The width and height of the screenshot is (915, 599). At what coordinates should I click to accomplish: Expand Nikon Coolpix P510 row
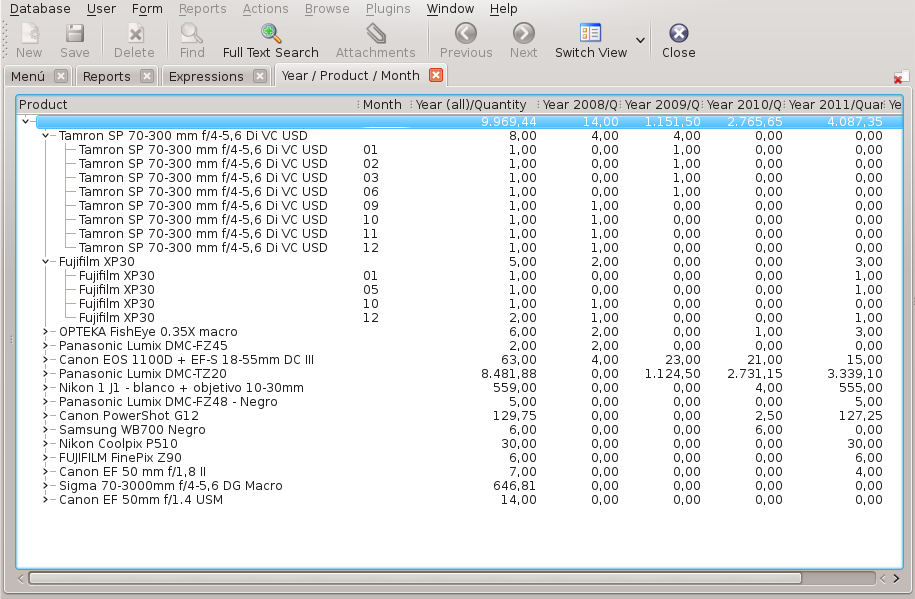[45, 444]
